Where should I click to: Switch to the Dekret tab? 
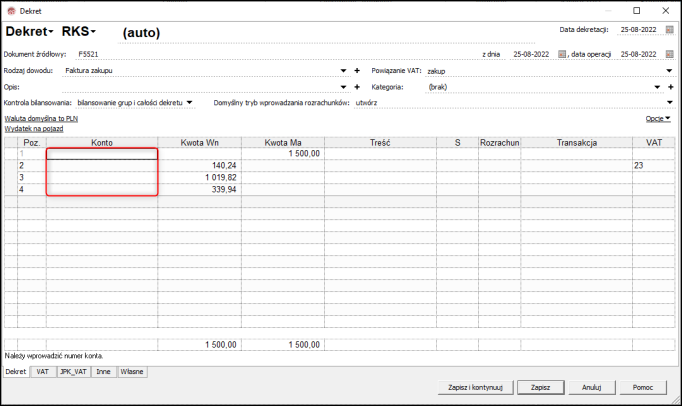point(16,372)
